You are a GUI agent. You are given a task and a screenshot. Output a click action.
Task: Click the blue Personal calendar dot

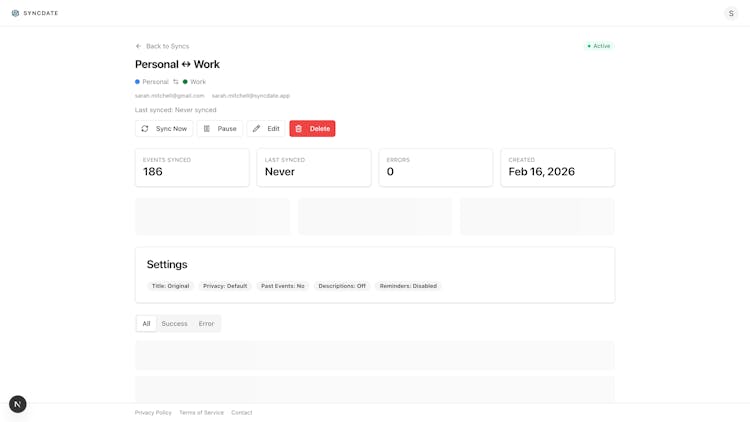[x=138, y=82]
